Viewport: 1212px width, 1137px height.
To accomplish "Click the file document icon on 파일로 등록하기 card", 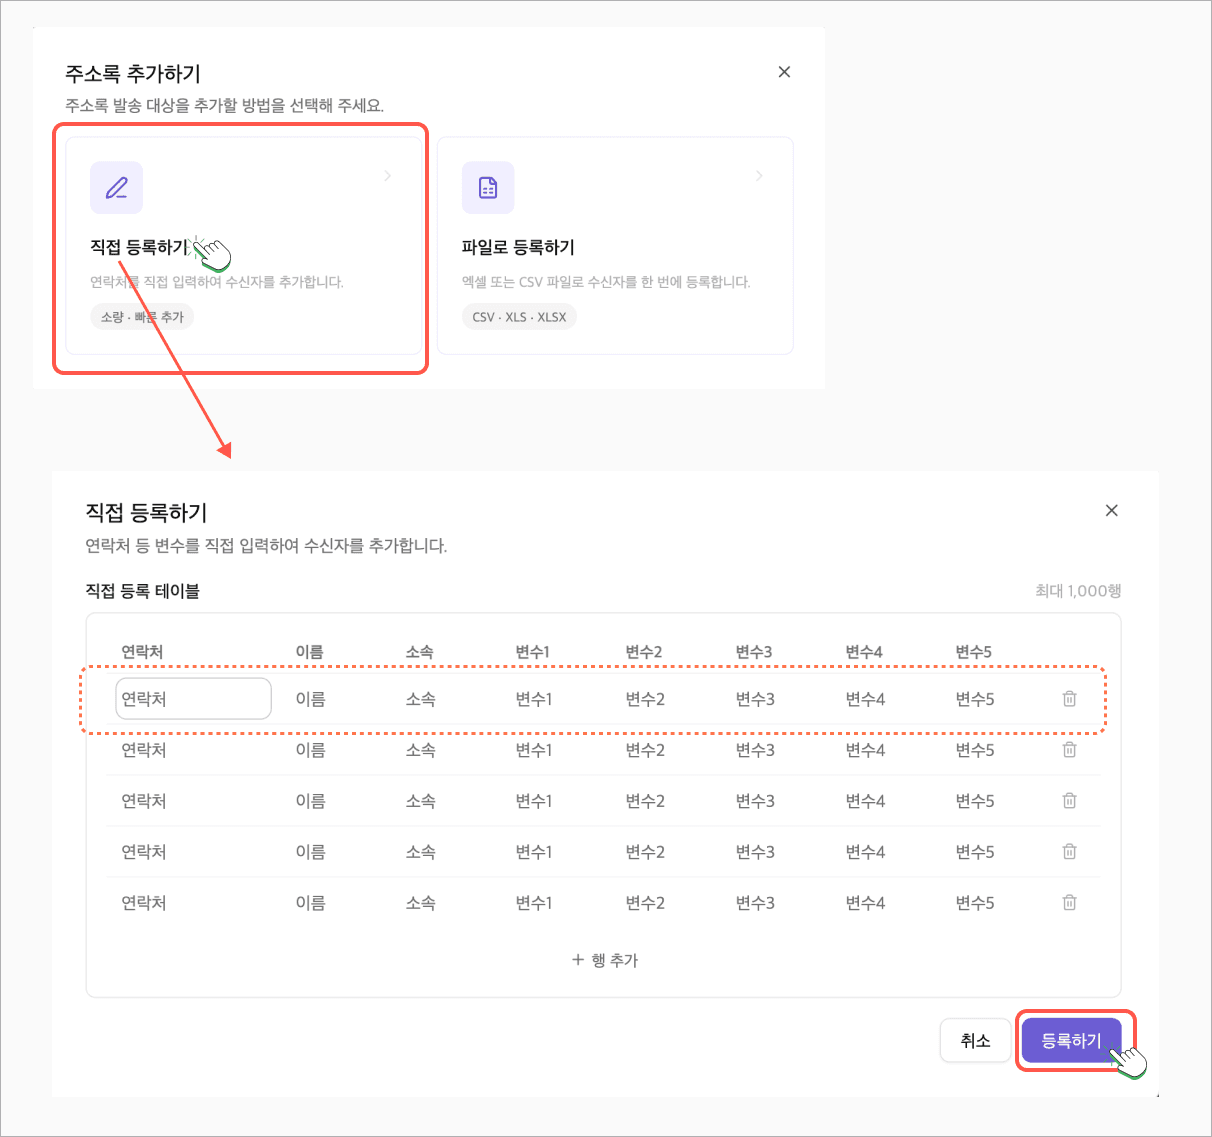I will click(x=488, y=188).
